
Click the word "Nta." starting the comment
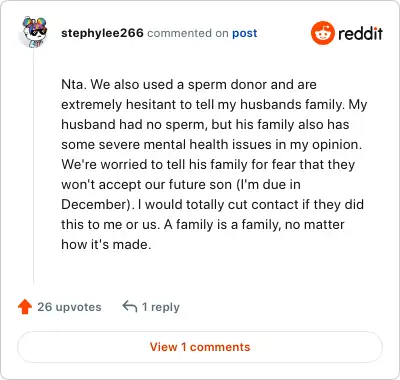pyautogui.click(x=74, y=84)
